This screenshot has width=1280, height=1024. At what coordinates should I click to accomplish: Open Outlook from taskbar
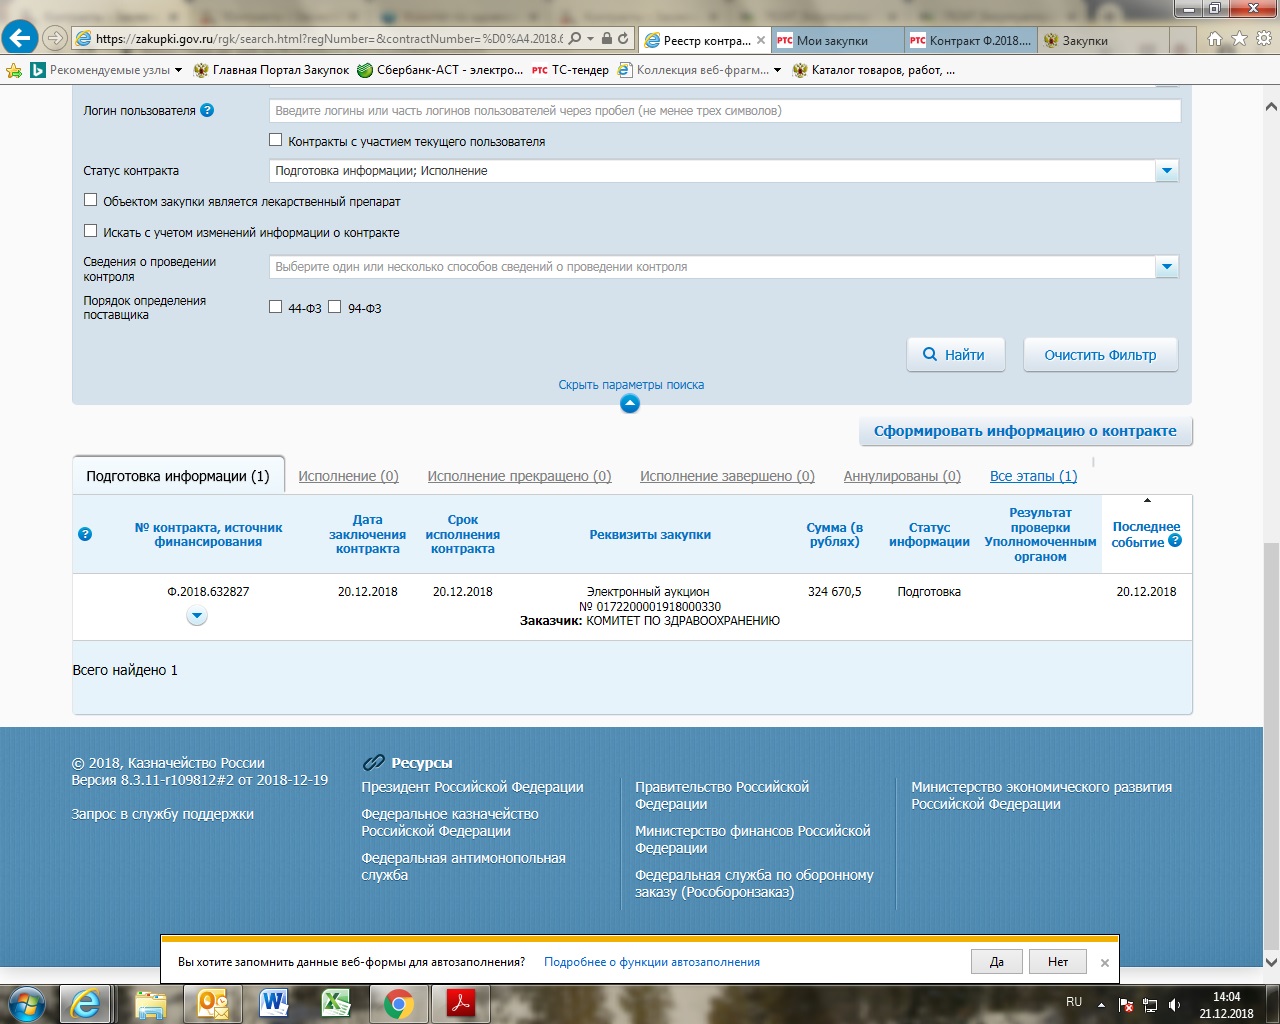coord(213,1004)
